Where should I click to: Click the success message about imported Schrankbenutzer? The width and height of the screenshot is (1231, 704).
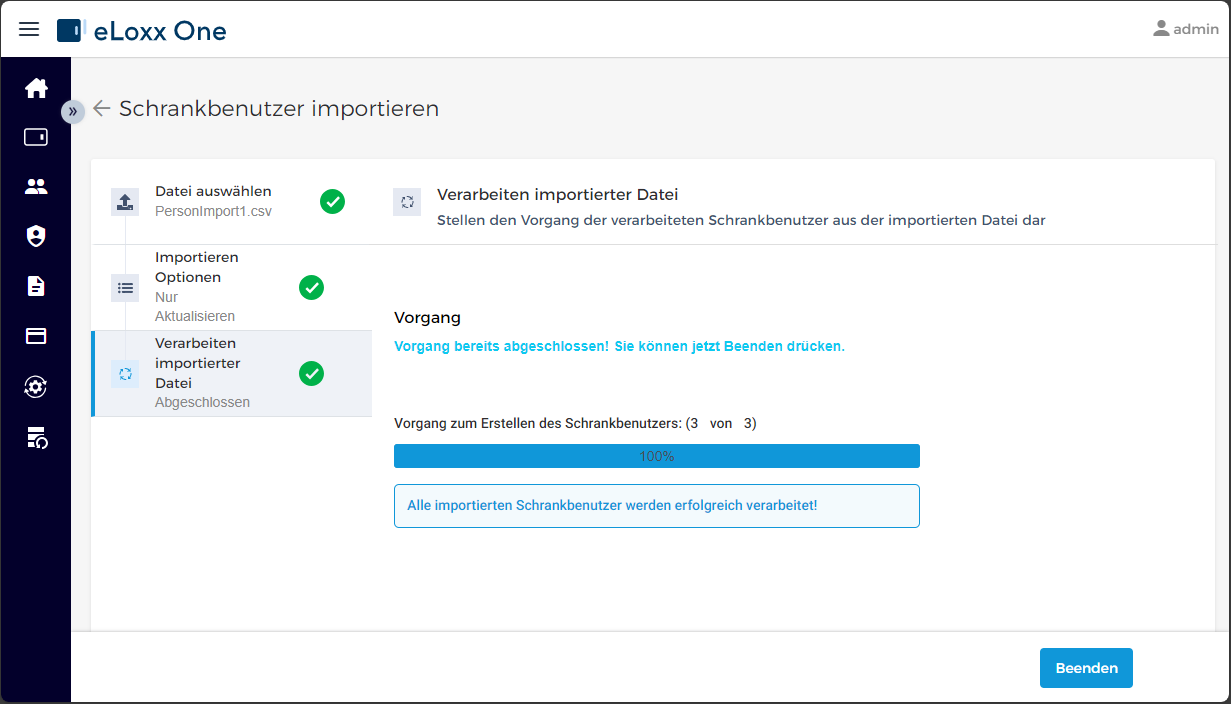click(x=657, y=506)
